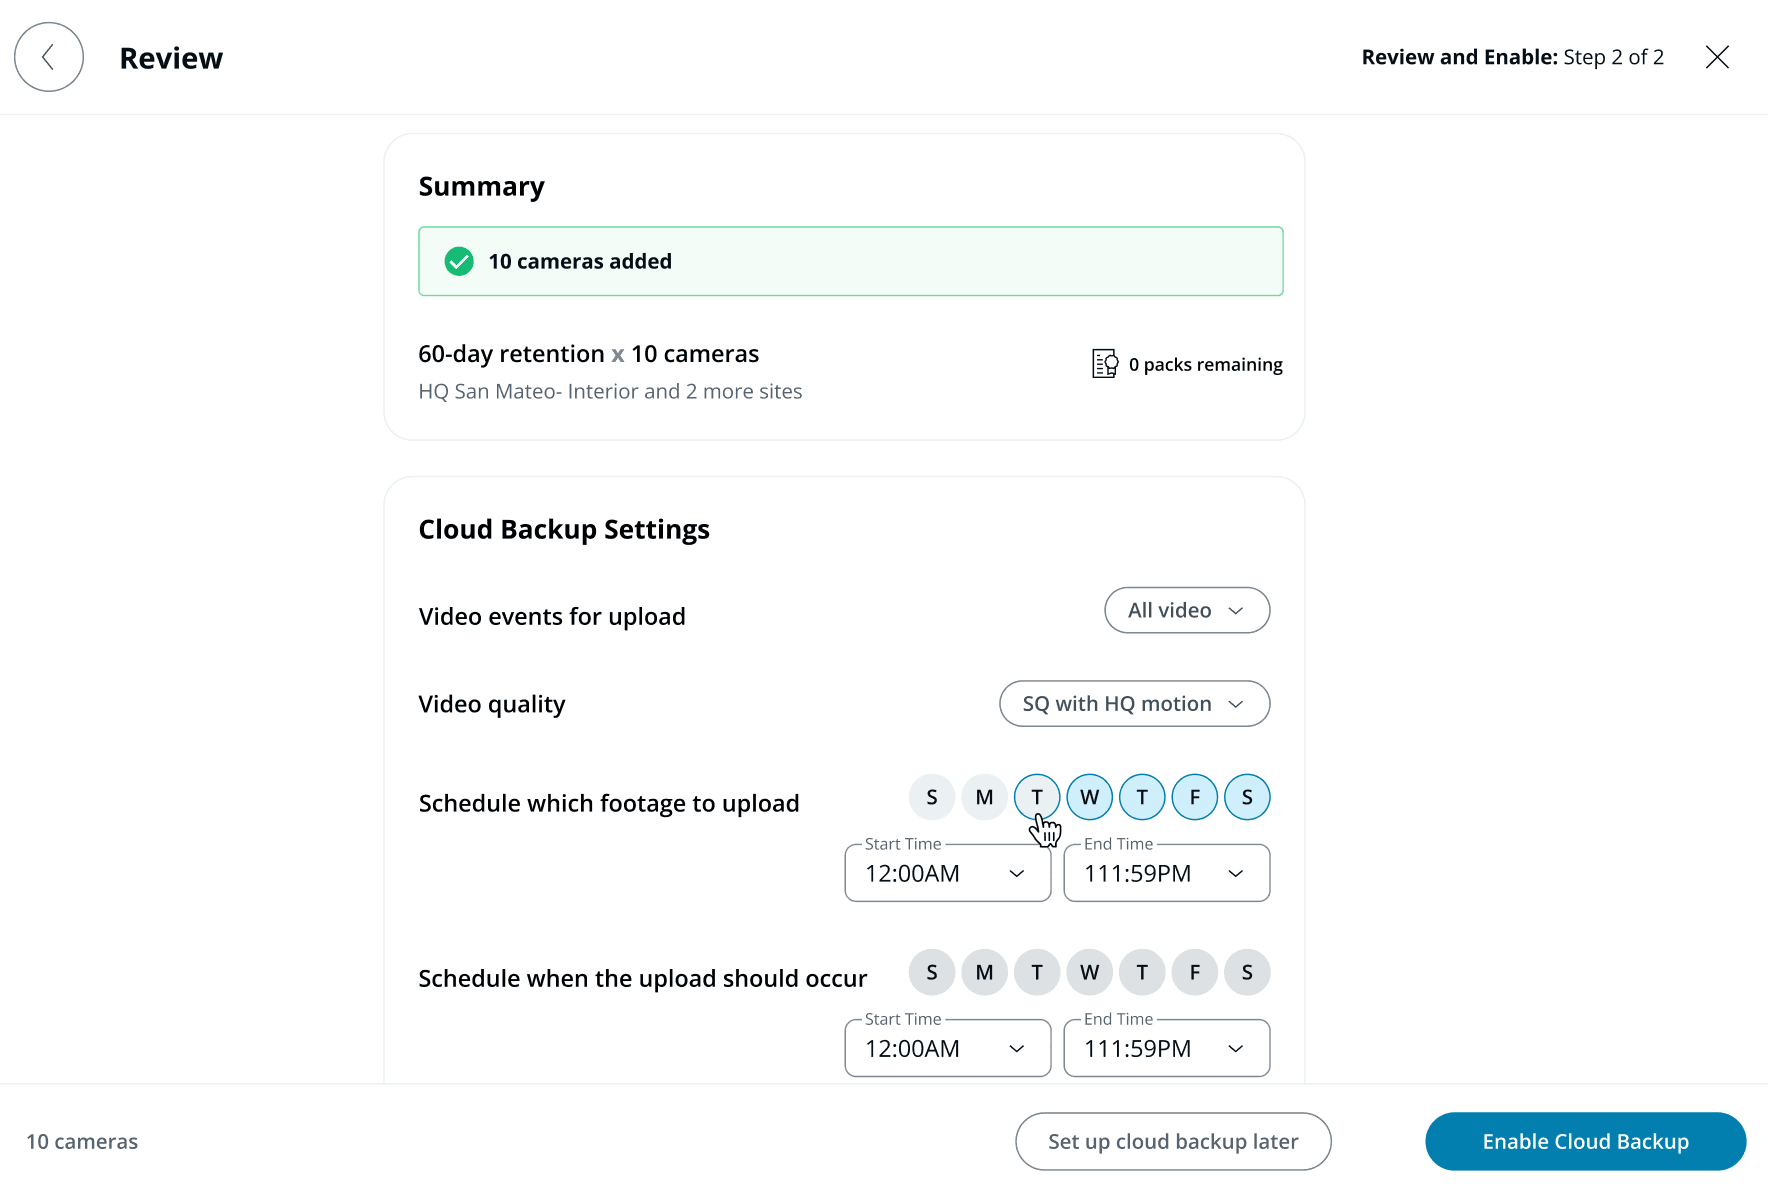Click Set up cloud backup later
Viewport: 1768px width, 1184px height.
(1172, 1141)
